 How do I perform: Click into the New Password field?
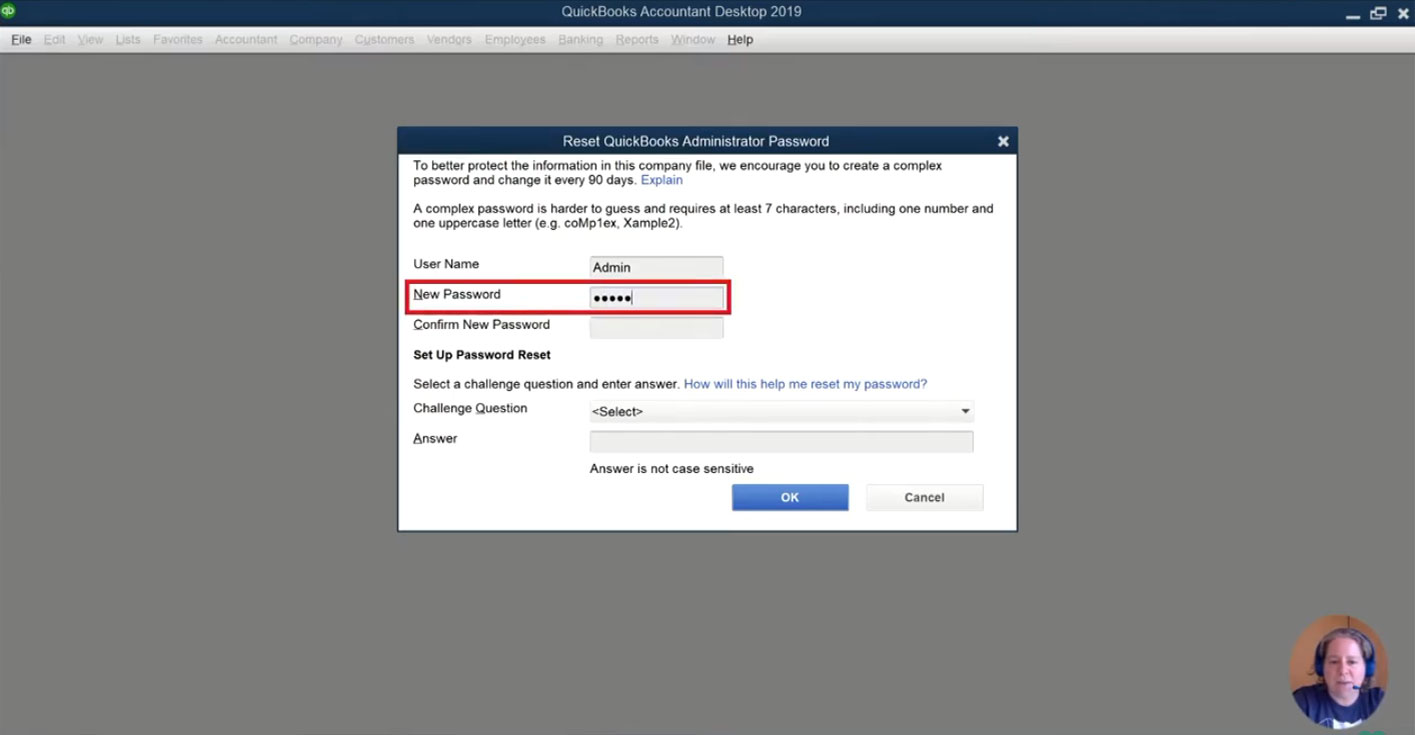(656, 297)
